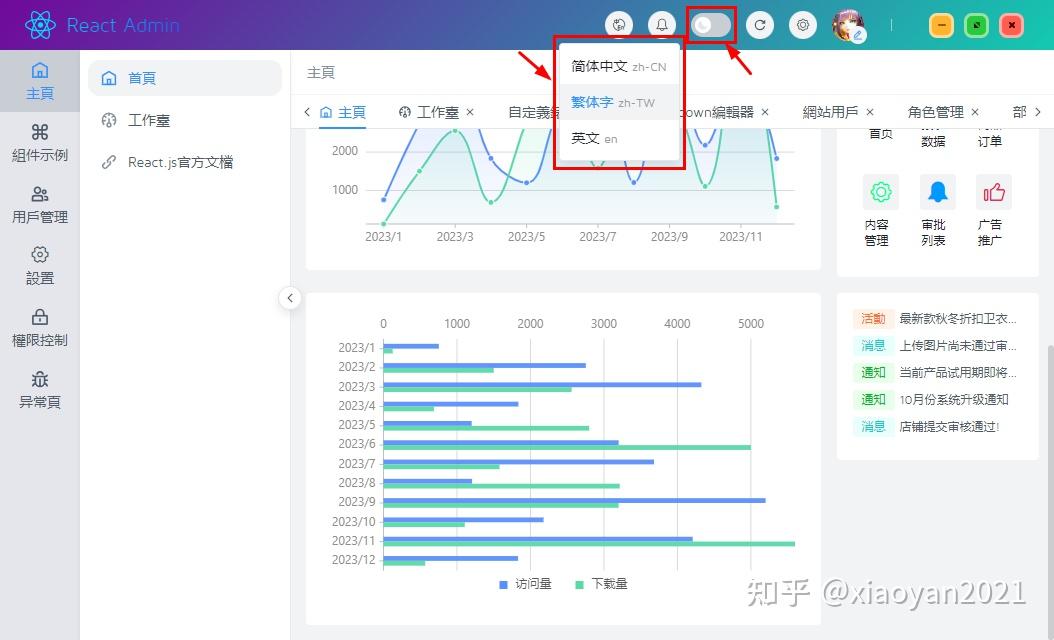Open 主頁 section in left sidebar
Viewport: 1054px width, 640px height.
pos(40,81)
